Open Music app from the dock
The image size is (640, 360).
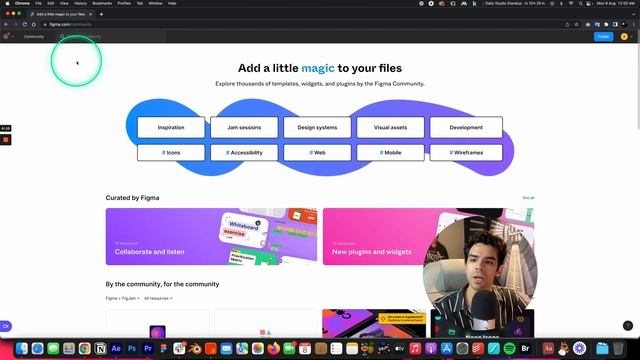click(x=415, y=349)
